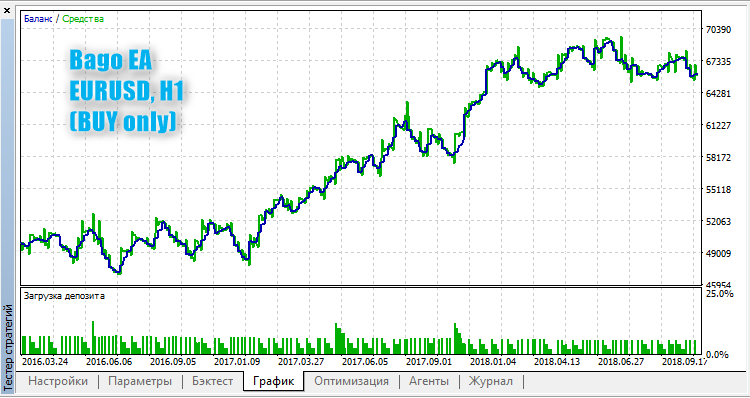Open the Настройки tab
Image resolution: width=750 pixels, height=398 pixels.
[58, 381]
